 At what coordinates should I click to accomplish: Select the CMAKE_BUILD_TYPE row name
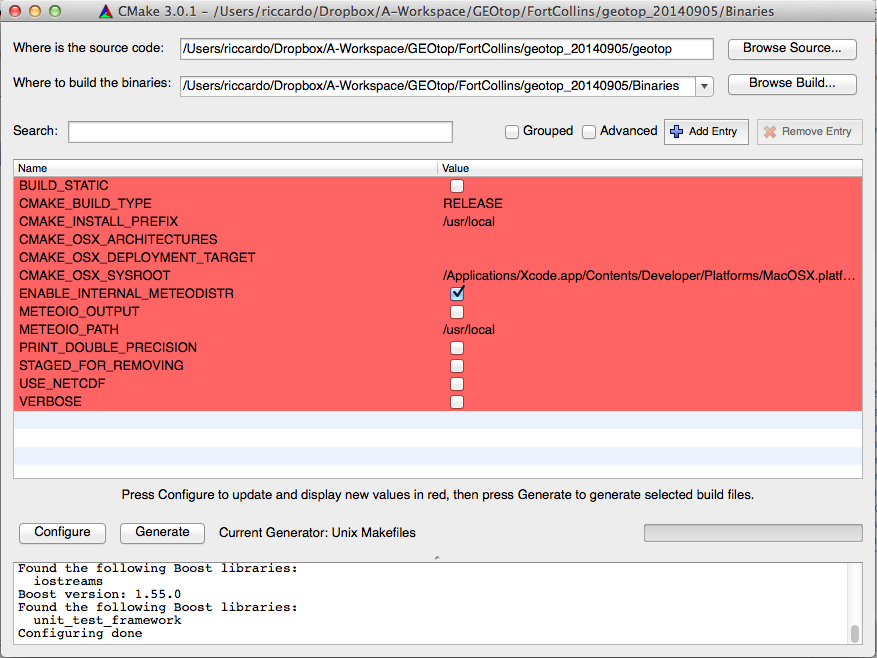pos(85,204)
